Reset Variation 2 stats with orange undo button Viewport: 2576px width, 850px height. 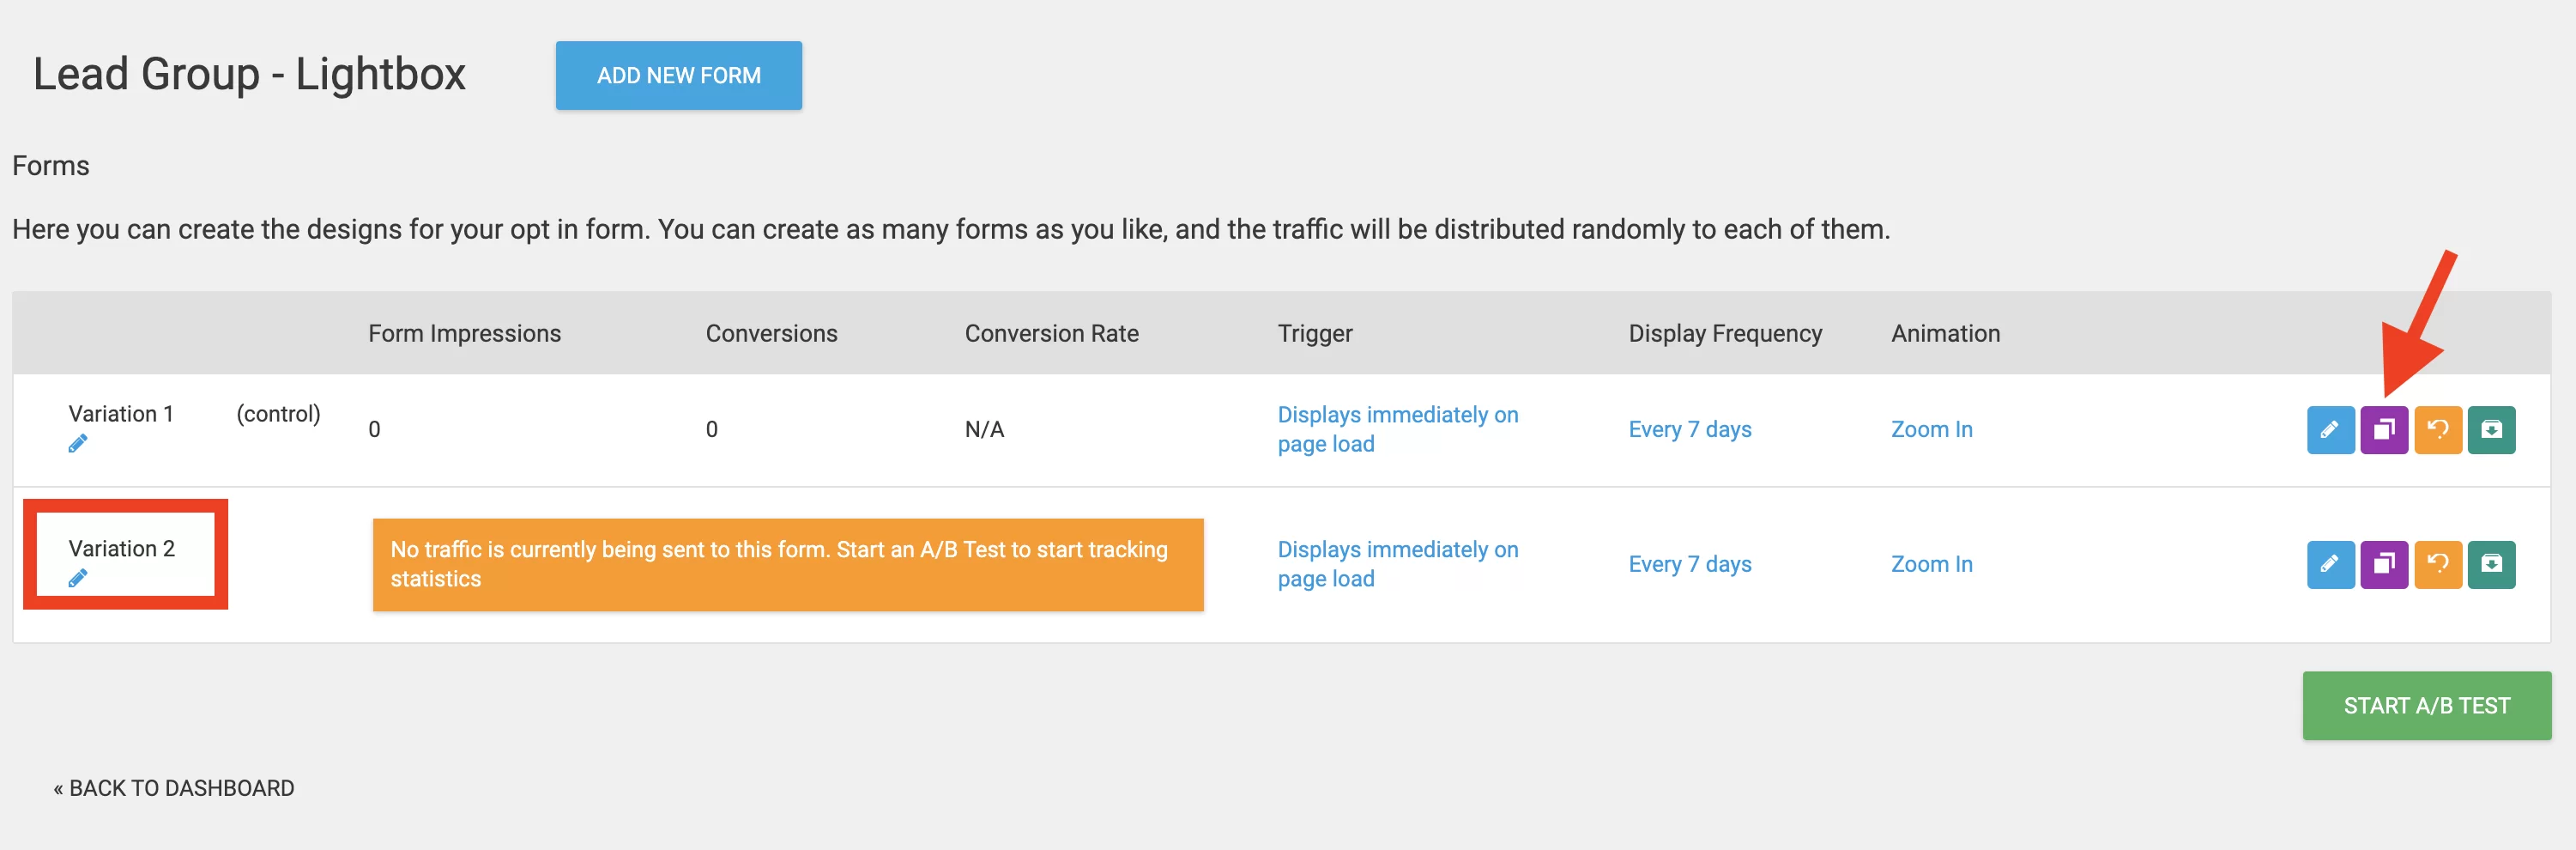coord(2438,565)
